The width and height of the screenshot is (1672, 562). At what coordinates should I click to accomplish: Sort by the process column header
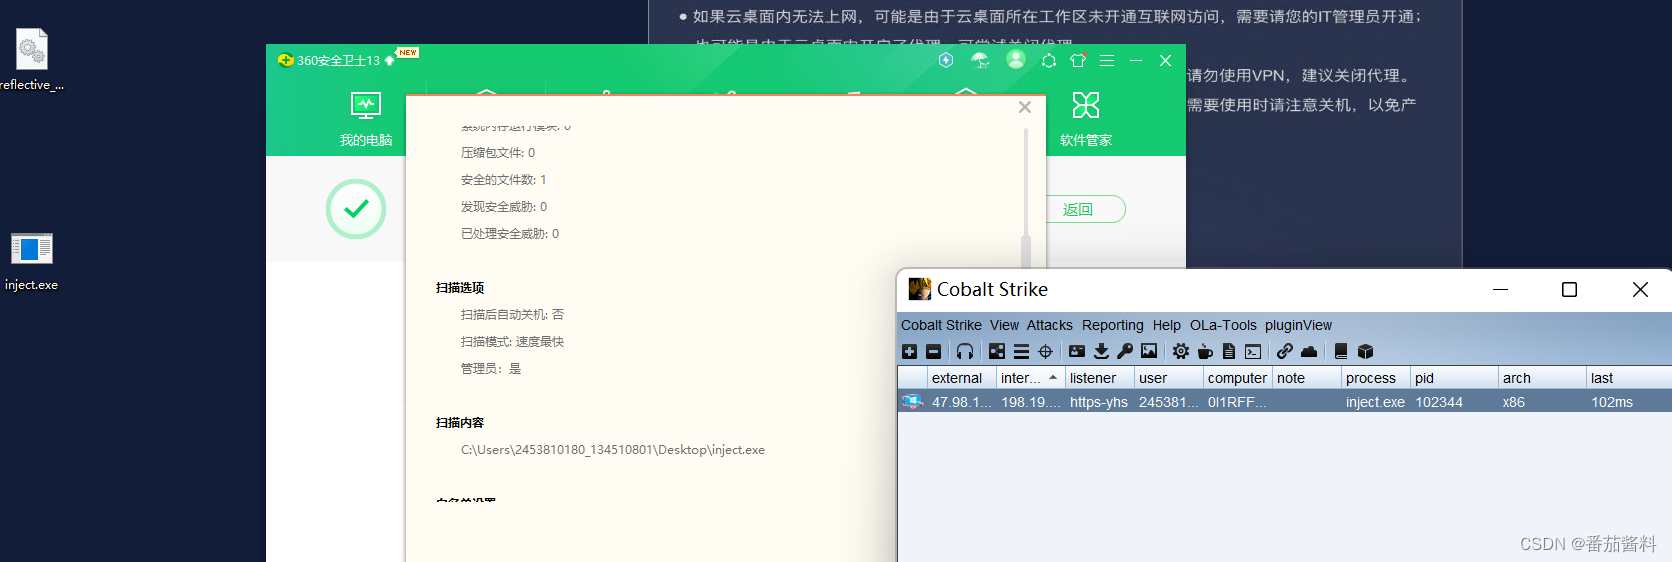click(1375, 378)
